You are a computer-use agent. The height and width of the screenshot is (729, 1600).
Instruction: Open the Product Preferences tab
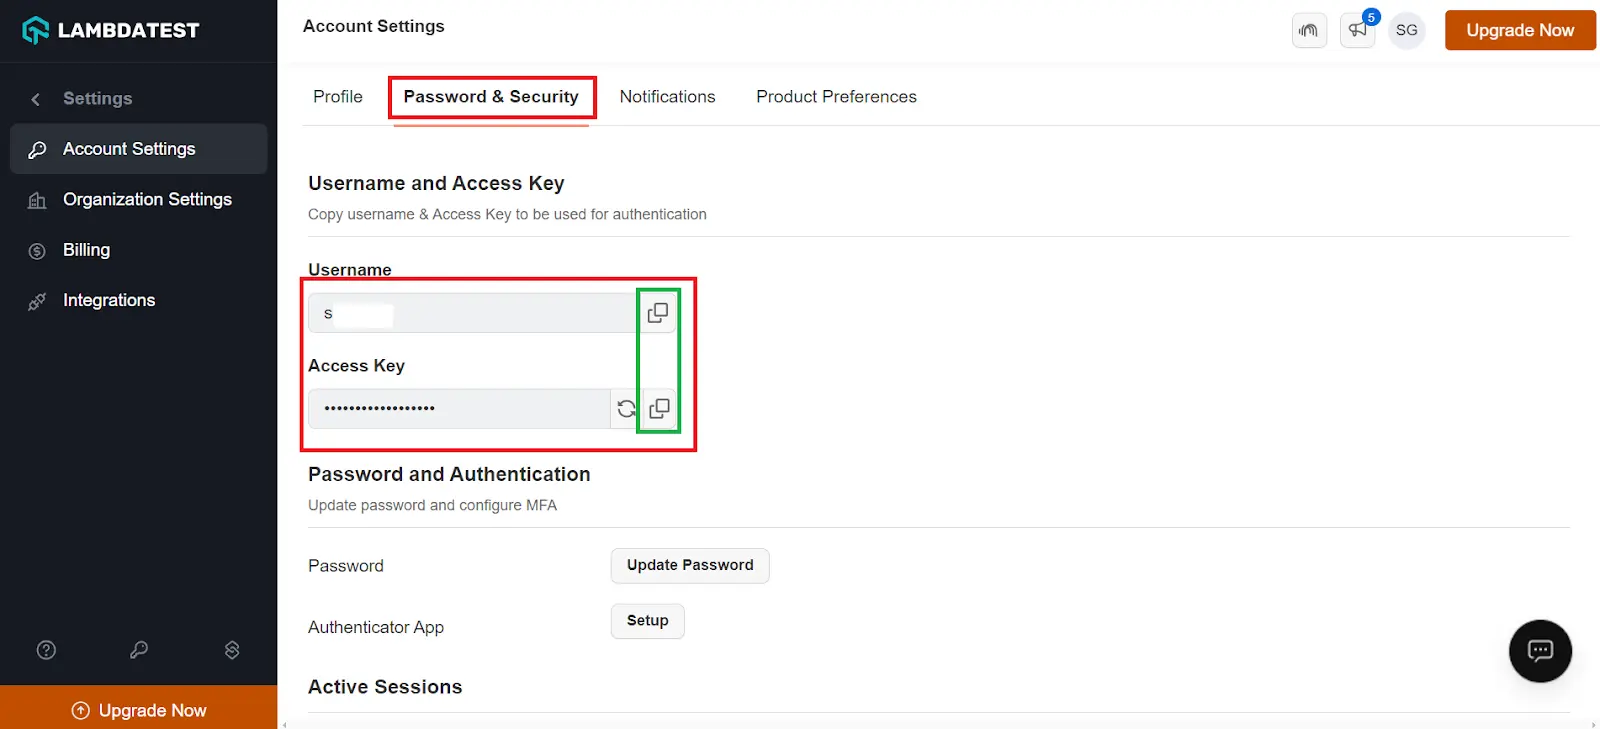[x=836, y=96]
